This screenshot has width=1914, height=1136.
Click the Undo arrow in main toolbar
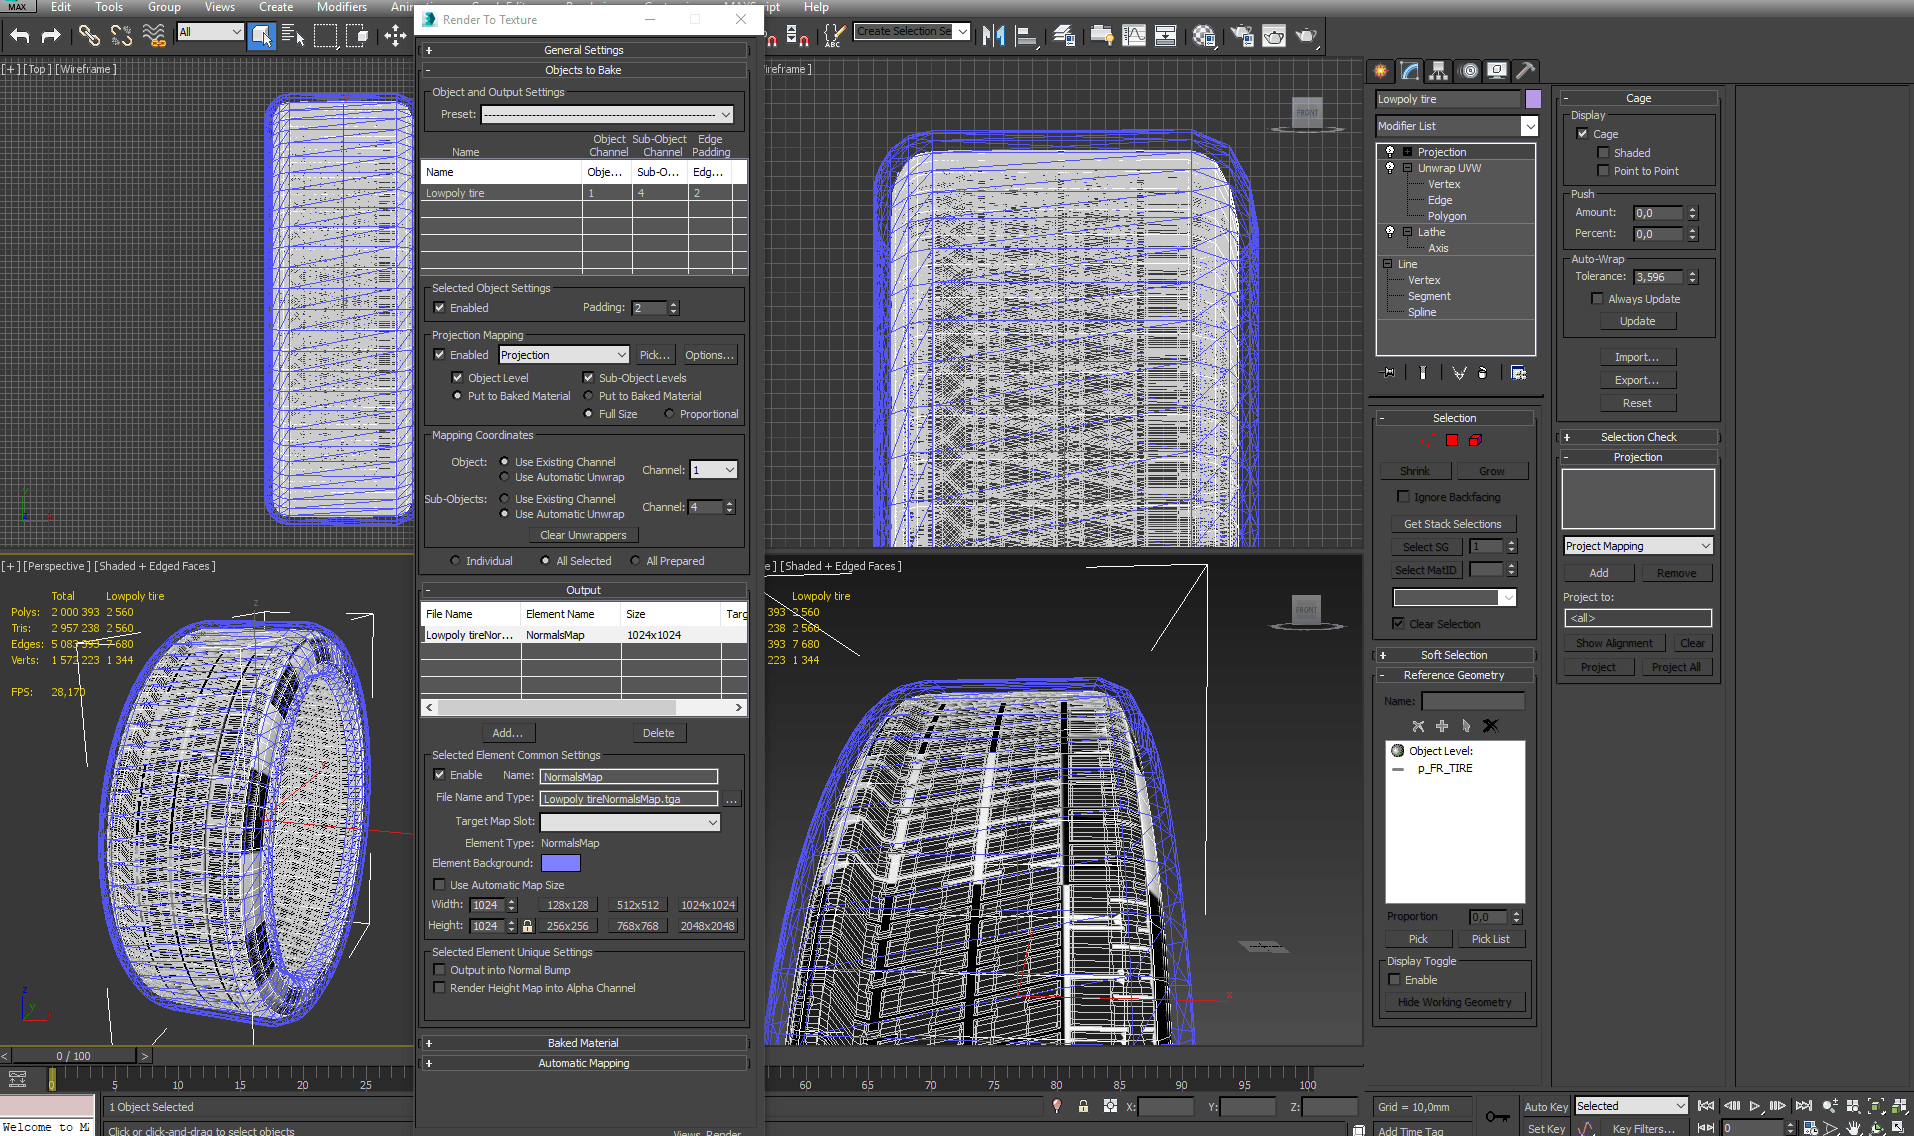[20, 36]
